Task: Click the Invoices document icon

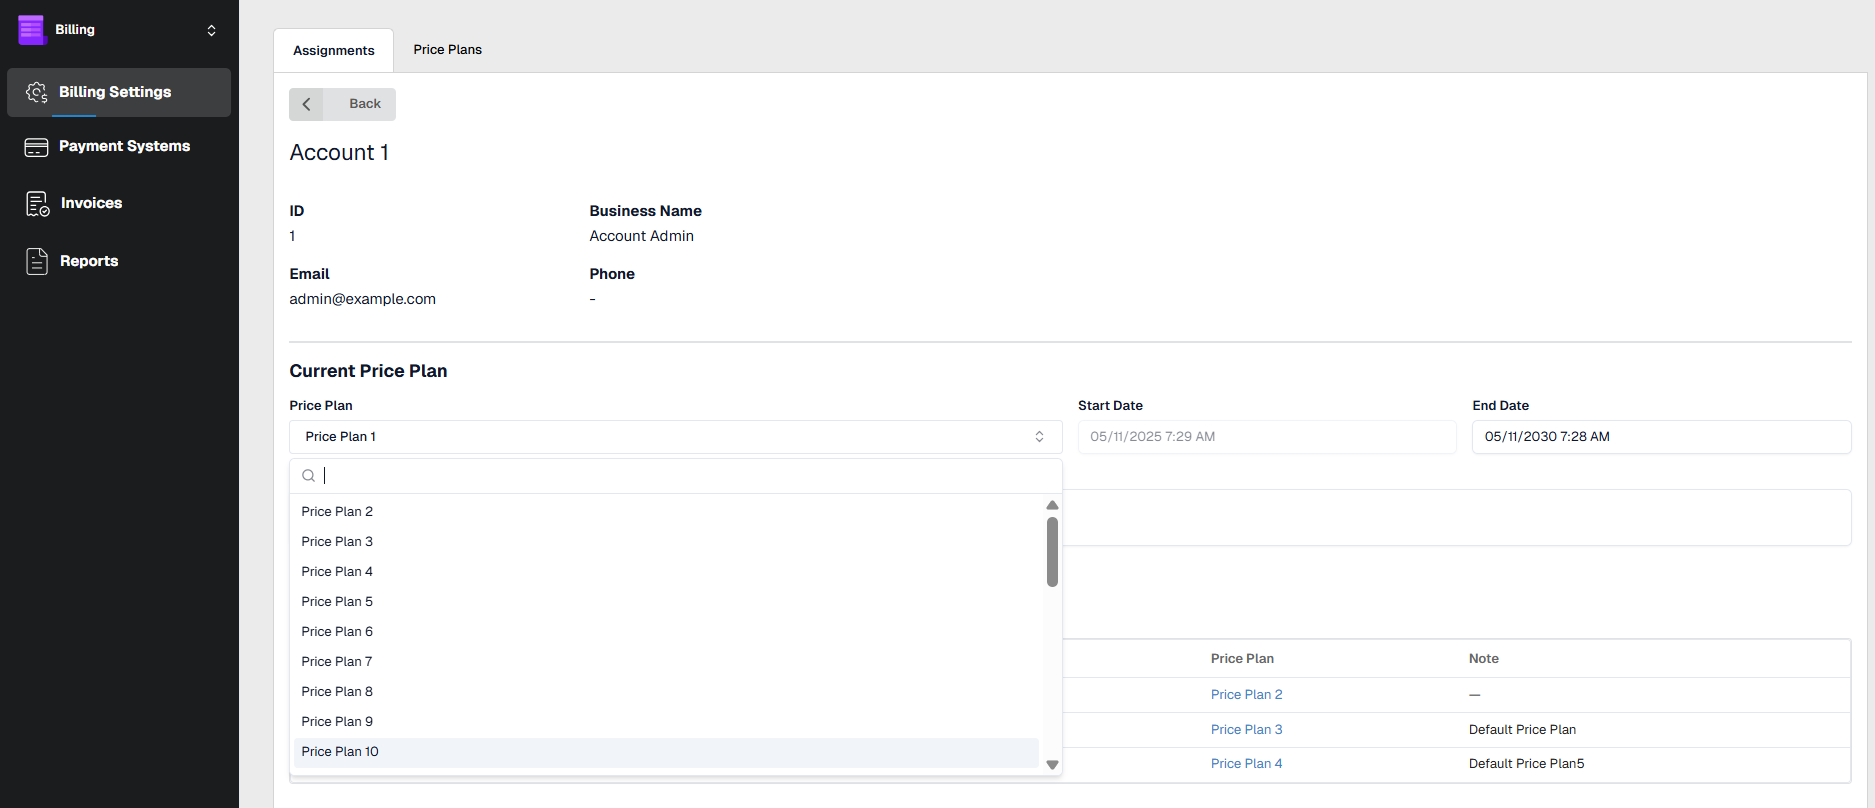Action: (x=37, y=204)
